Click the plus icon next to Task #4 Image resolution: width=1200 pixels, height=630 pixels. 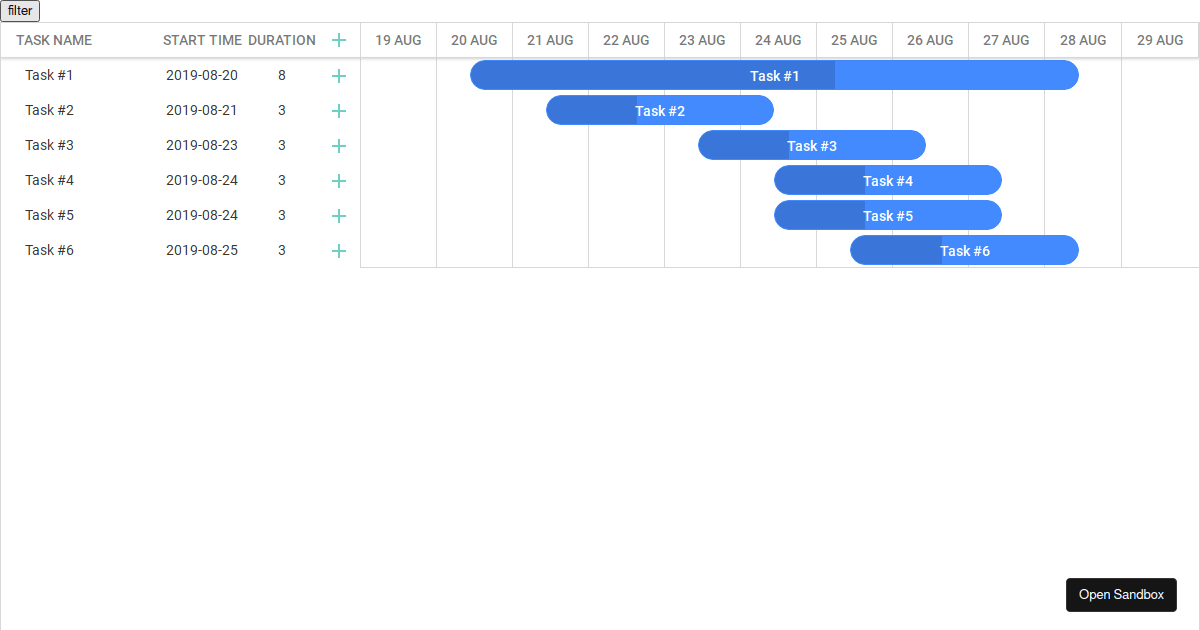pos(339,180)
